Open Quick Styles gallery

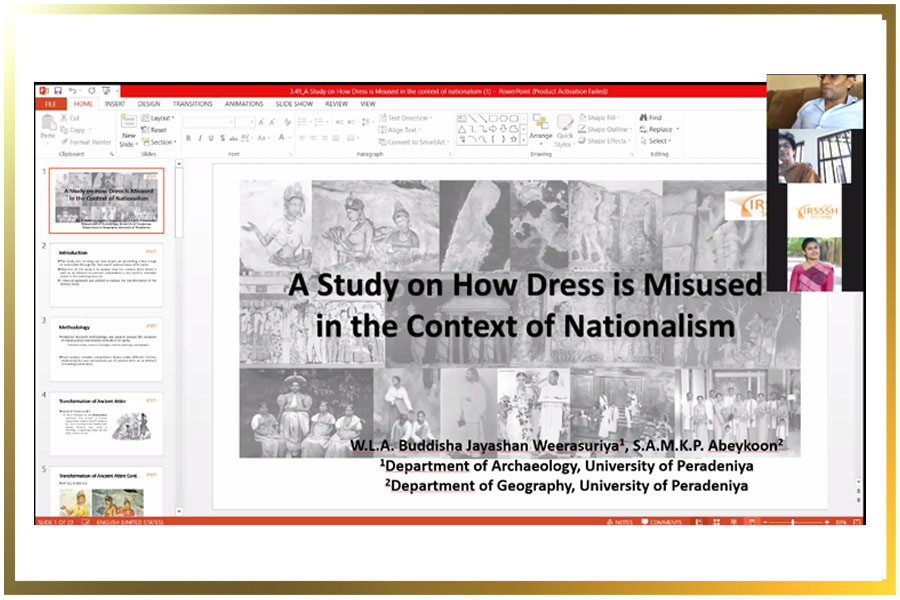[x=564, y=130]
